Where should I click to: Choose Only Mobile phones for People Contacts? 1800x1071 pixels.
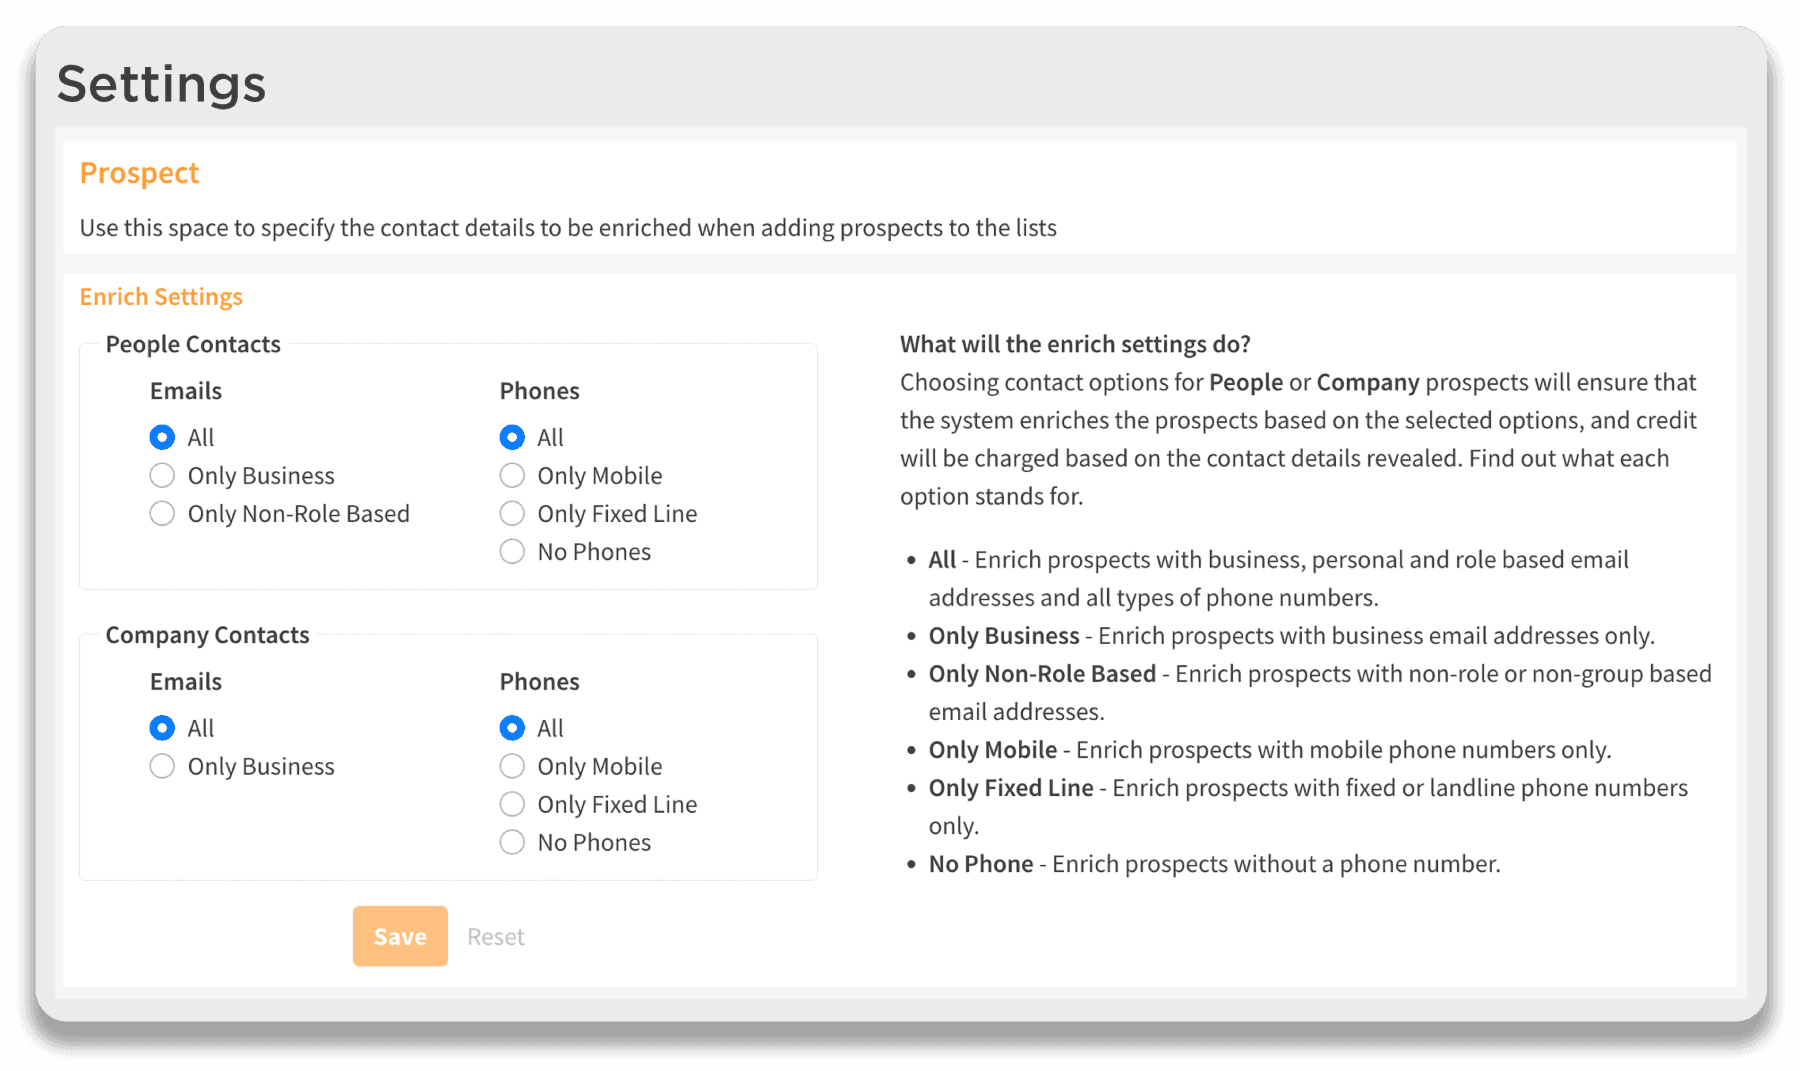coord(512,475)
